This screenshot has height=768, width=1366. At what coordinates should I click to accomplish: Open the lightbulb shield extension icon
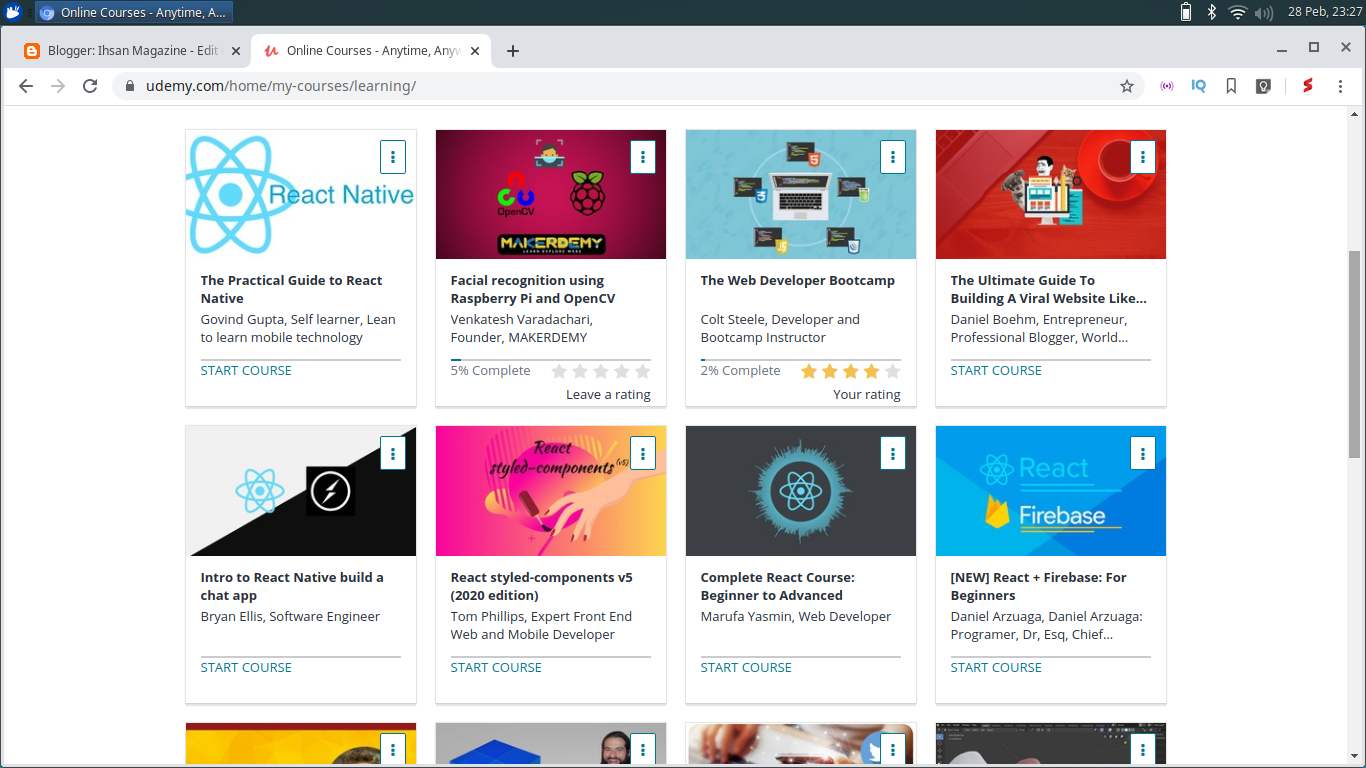(1264, 86)
